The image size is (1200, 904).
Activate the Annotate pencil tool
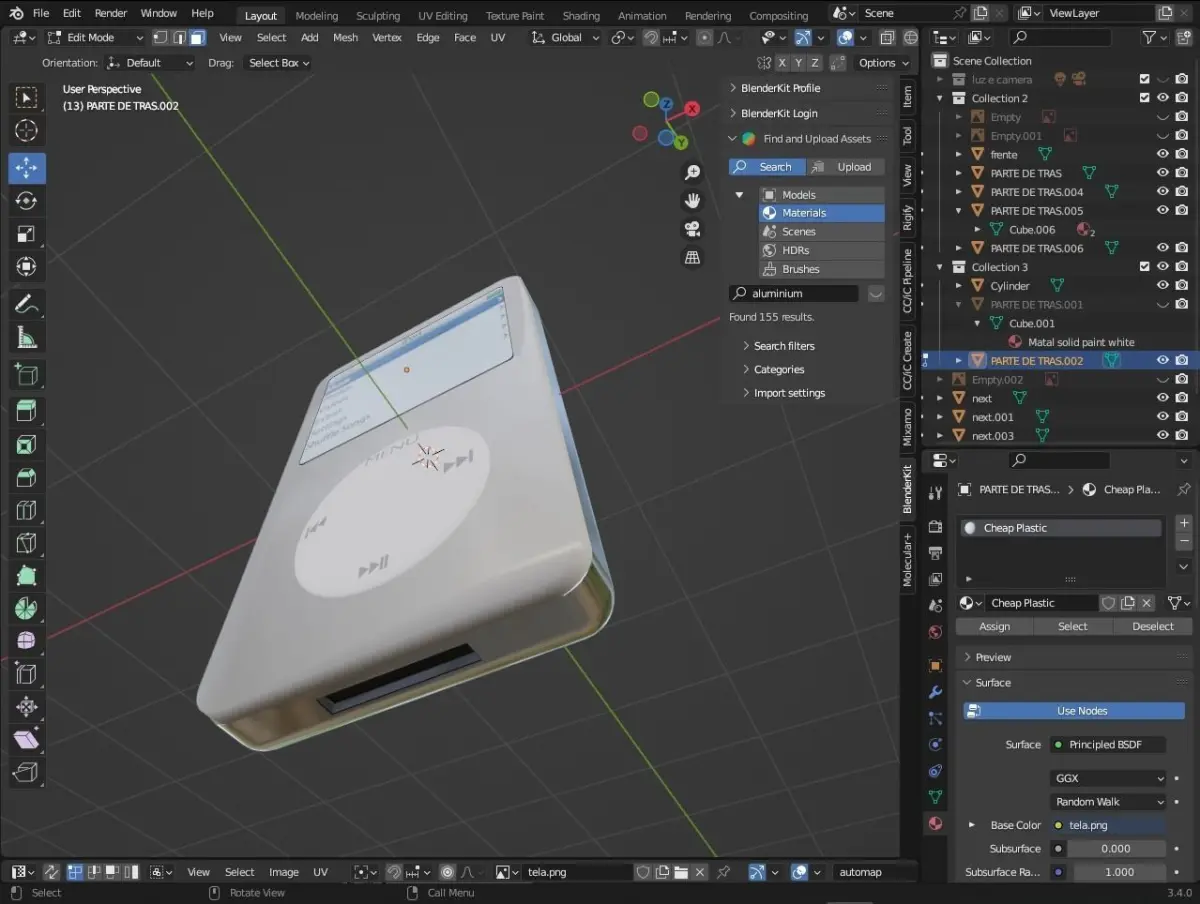[27, 304]
